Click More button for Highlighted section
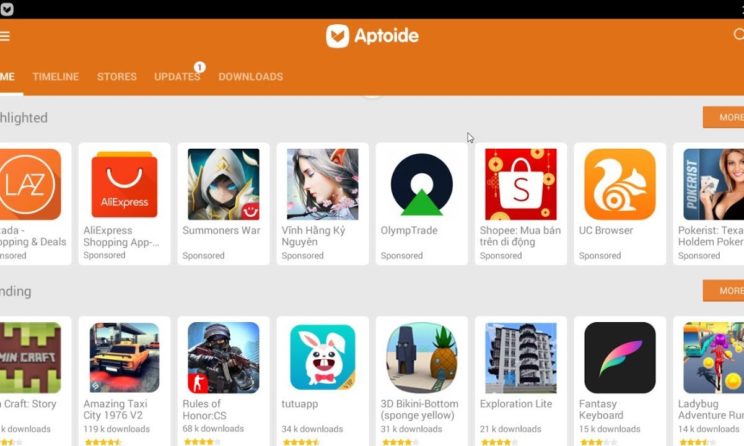Image resolution: width=744 pixels, height=446 pixels. coord(723,117)
